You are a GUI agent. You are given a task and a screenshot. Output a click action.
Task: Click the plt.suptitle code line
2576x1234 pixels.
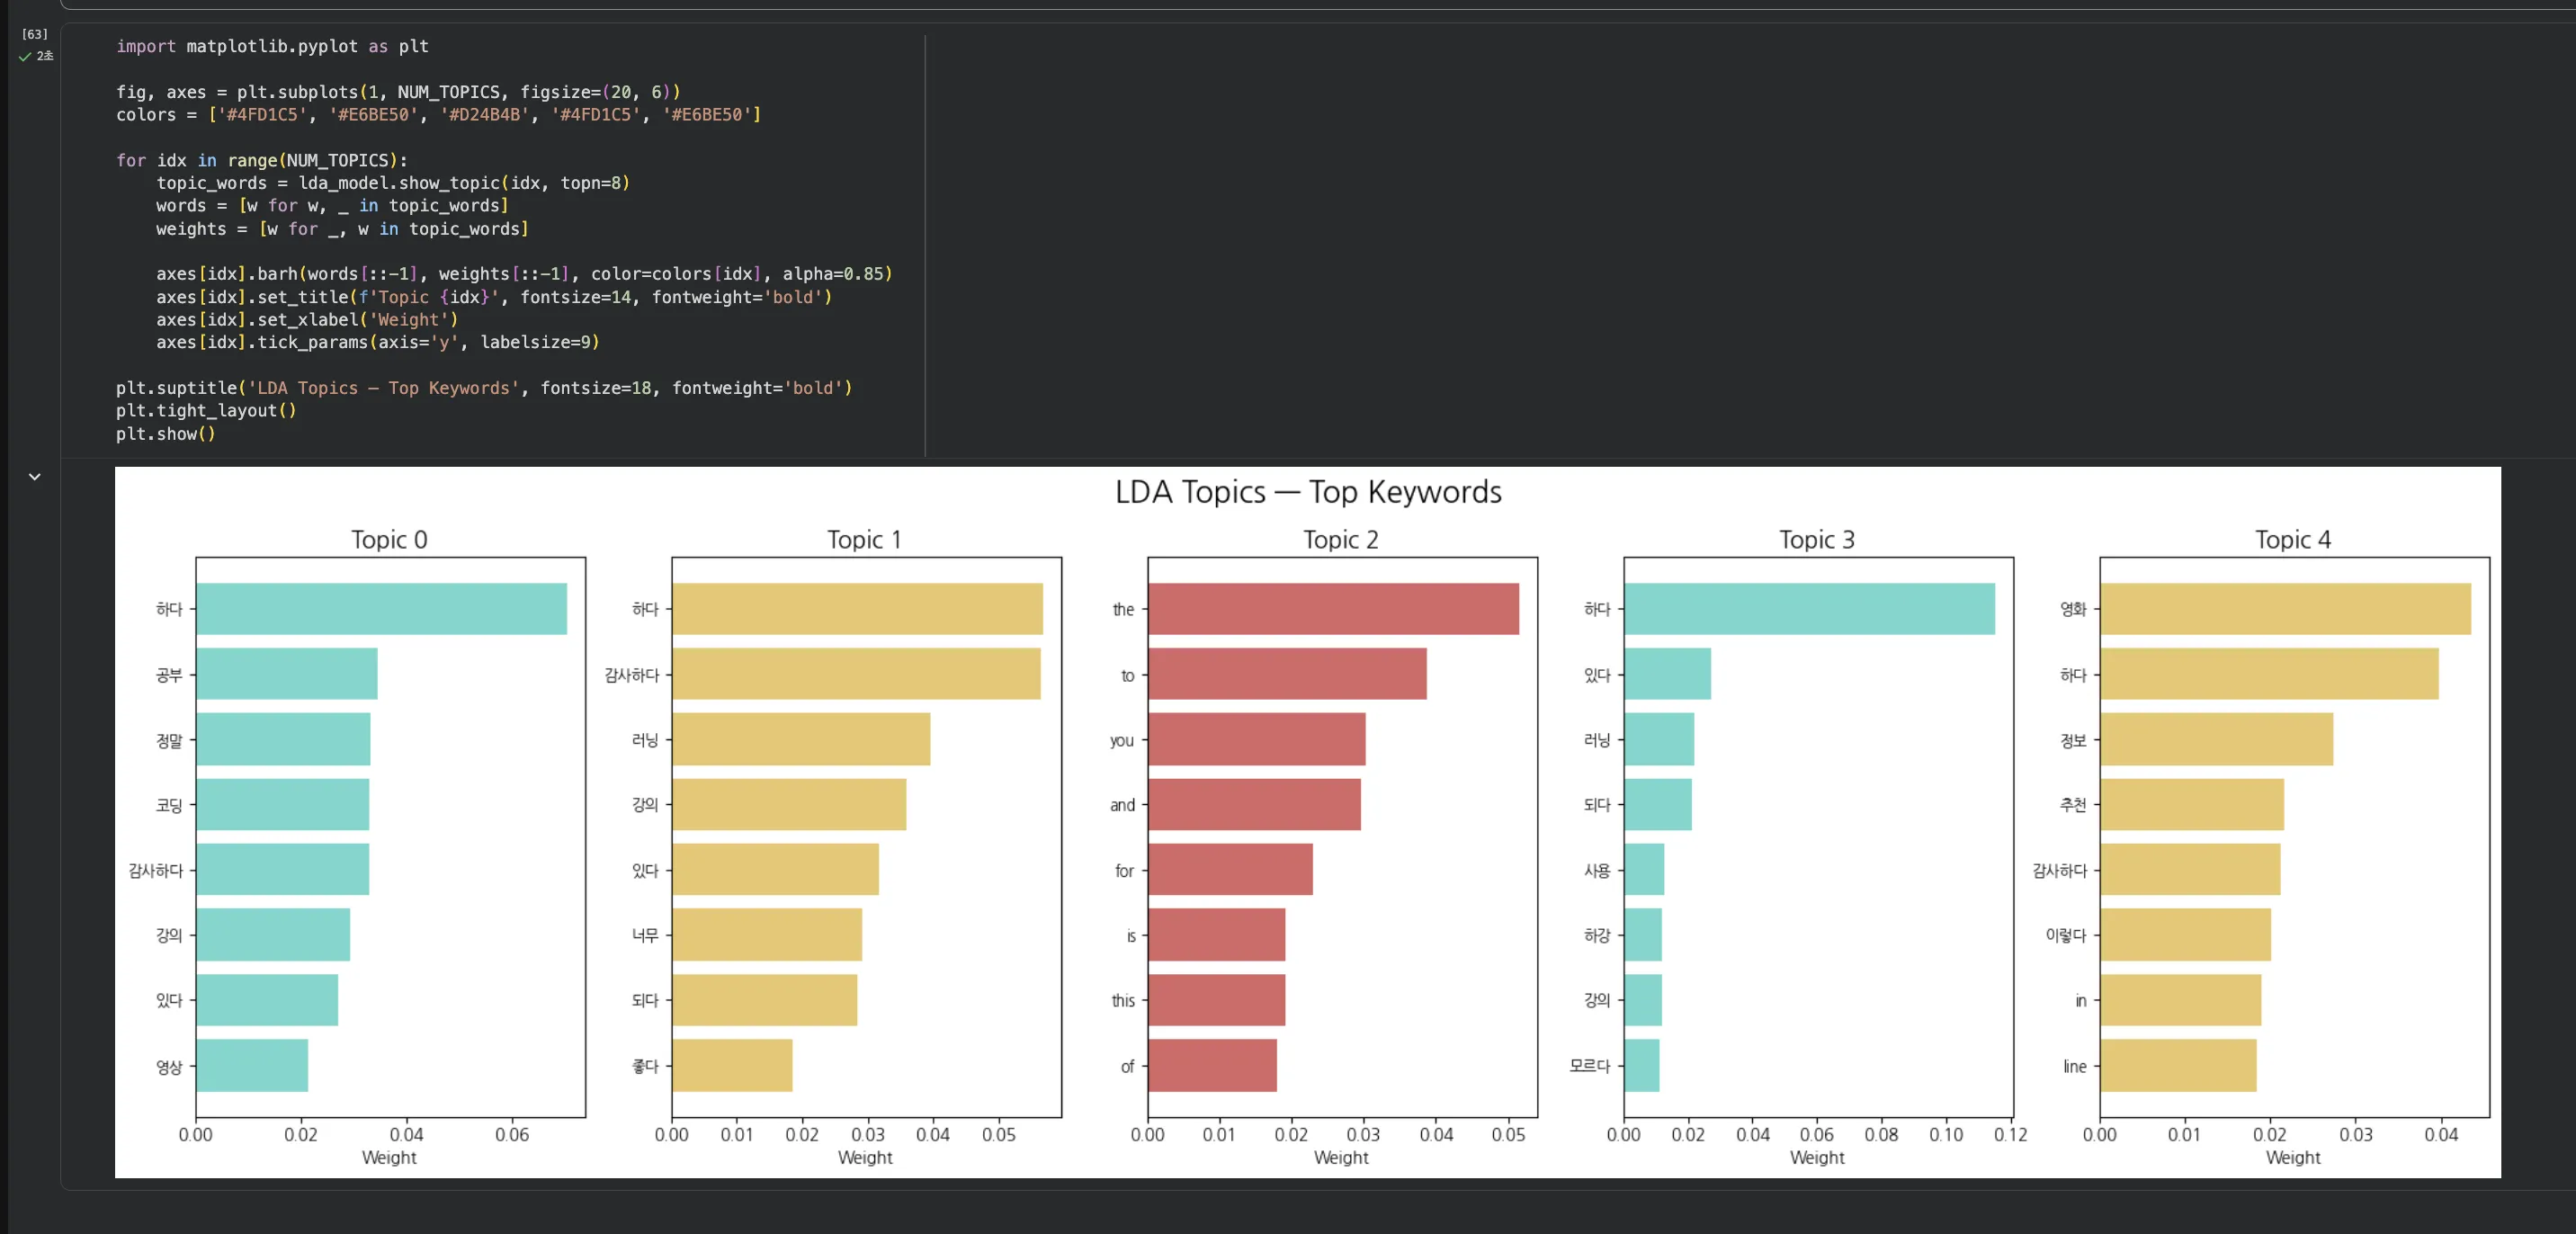[484, 388]
